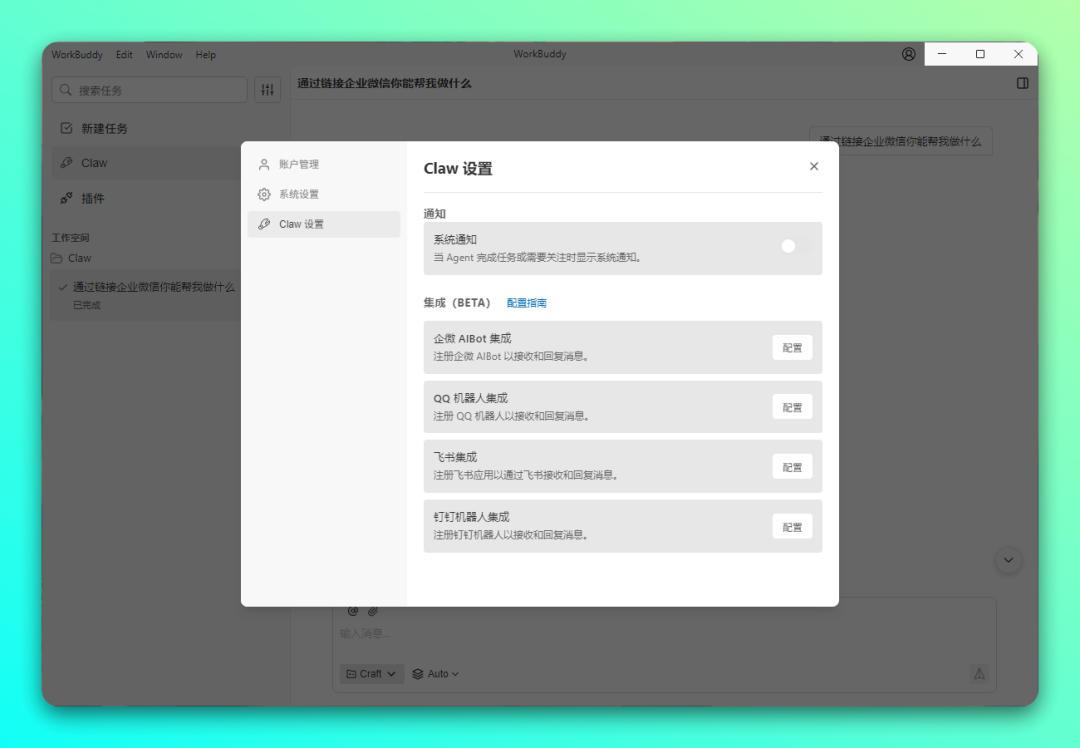
Task: Open the Edit menu
Action: pyautogui.click(x=124, y=55)
